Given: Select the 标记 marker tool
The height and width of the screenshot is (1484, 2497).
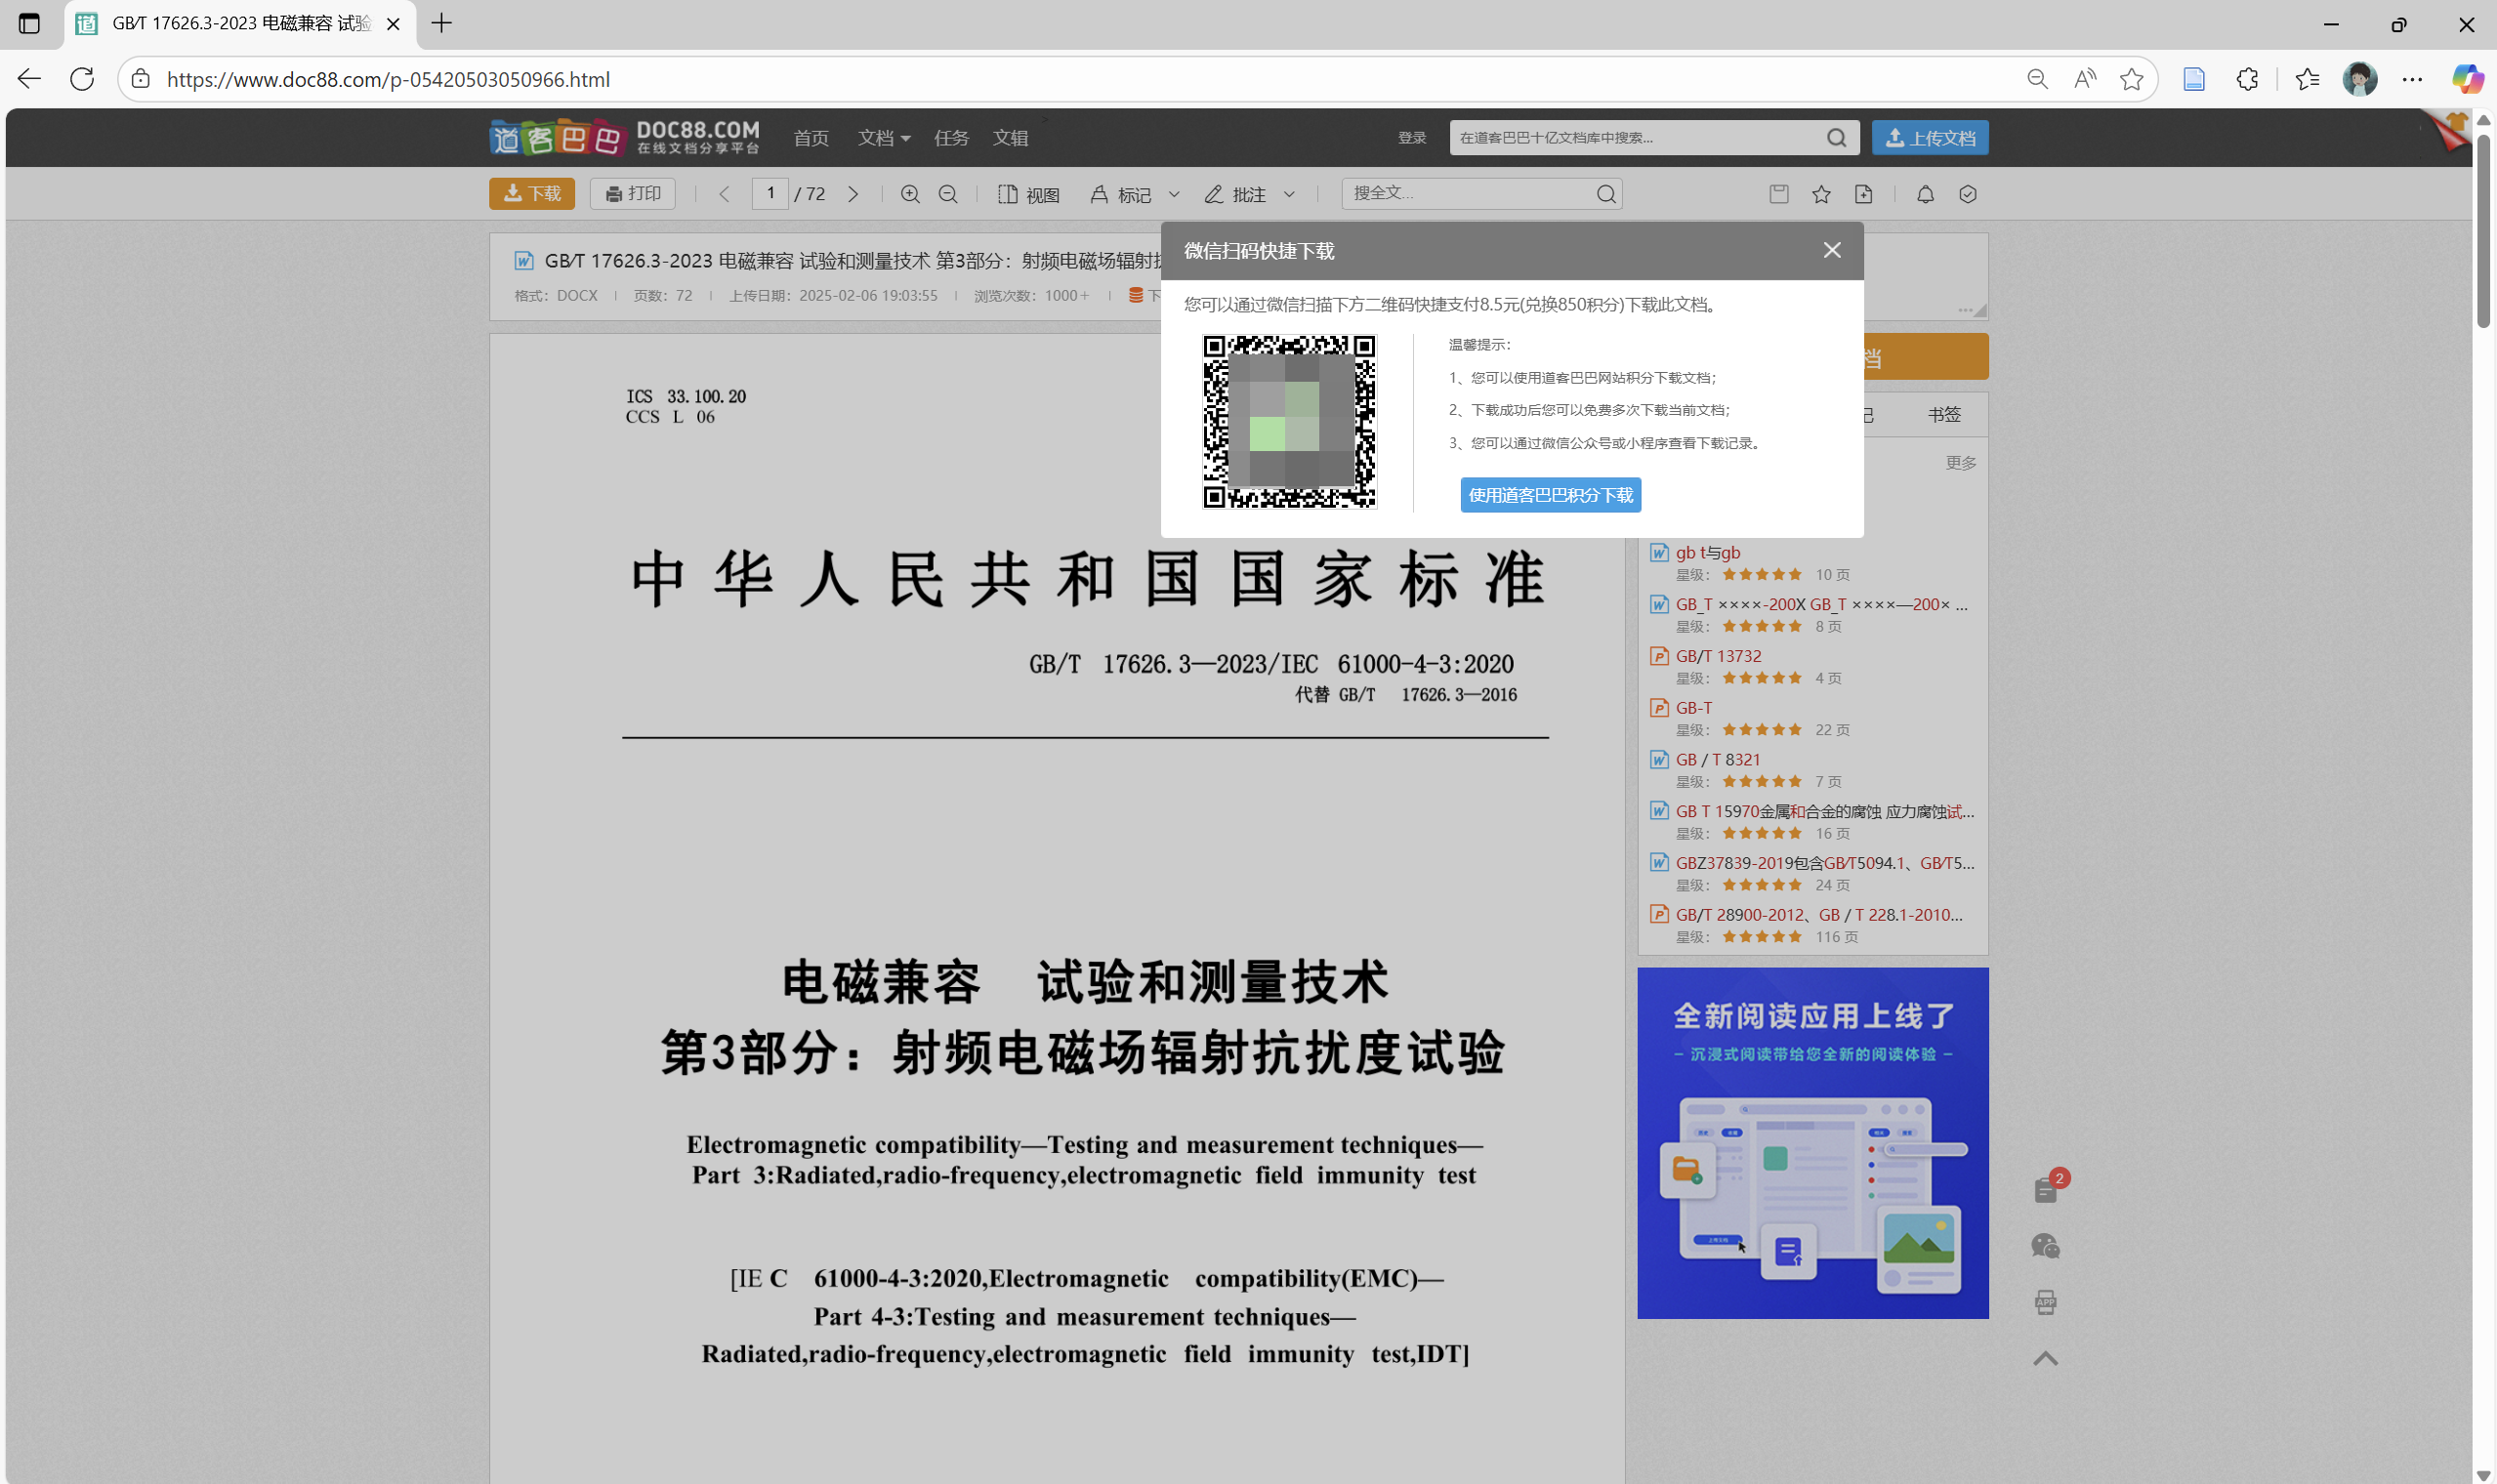Looking at the screenshot, I should click(x=1121, y=194).
